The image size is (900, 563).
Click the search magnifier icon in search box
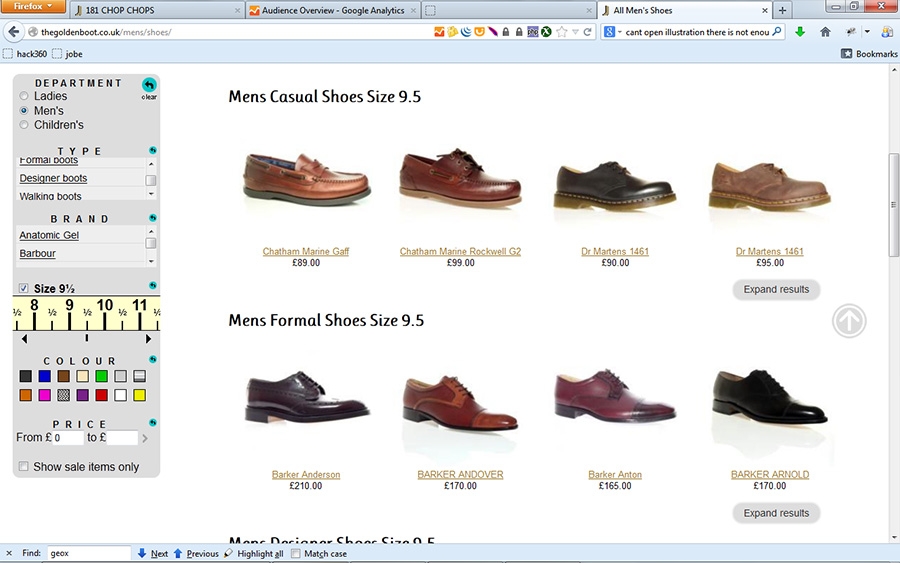[777, 32]
